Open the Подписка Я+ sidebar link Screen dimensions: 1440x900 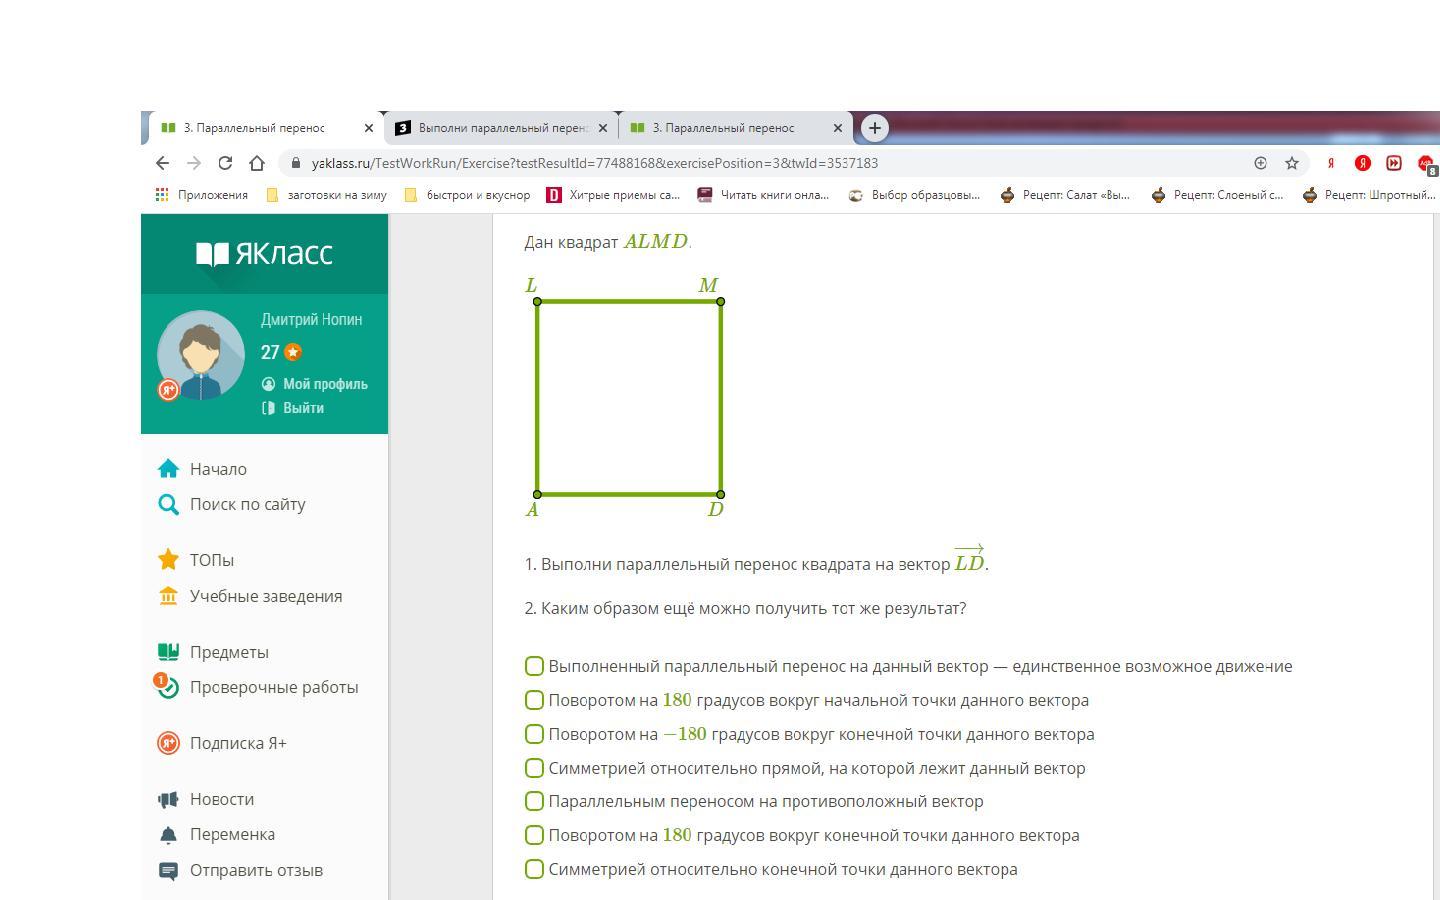pos(238,743)
